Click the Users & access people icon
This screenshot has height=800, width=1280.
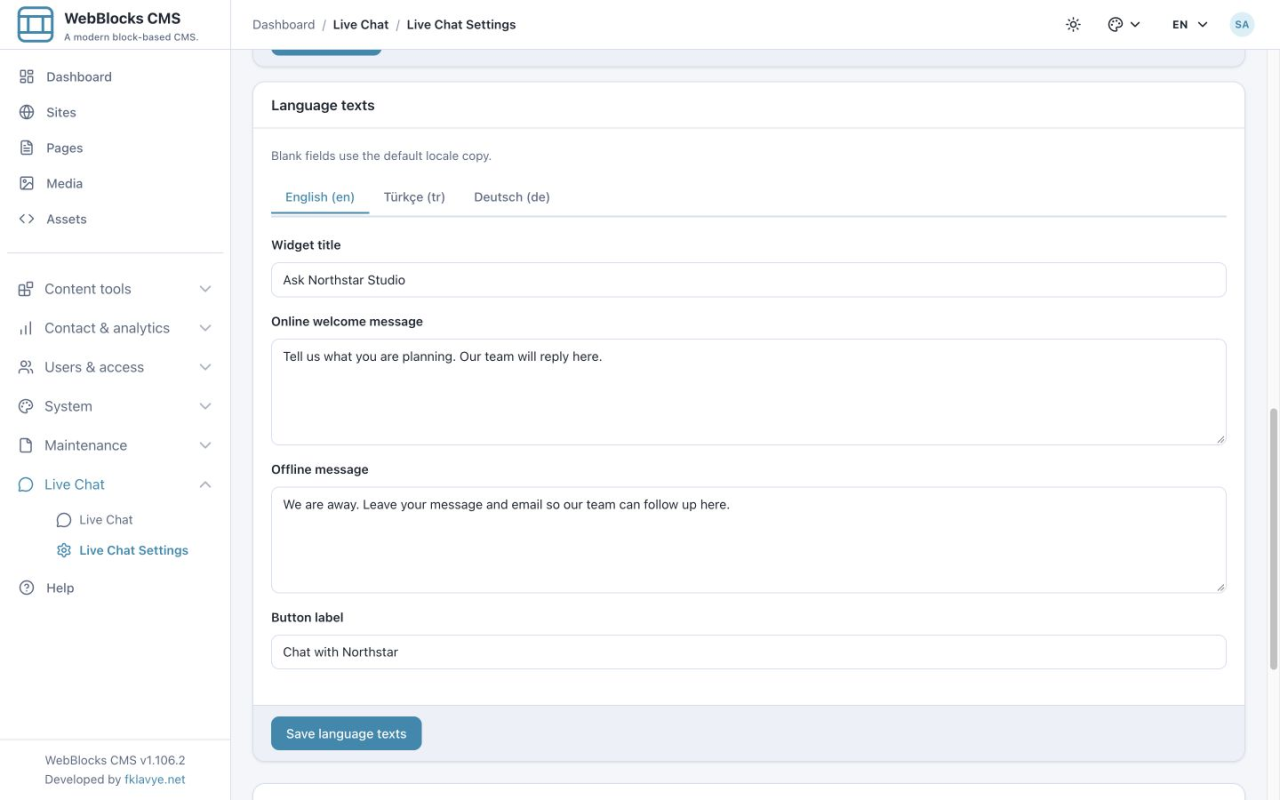coord(26,367)
